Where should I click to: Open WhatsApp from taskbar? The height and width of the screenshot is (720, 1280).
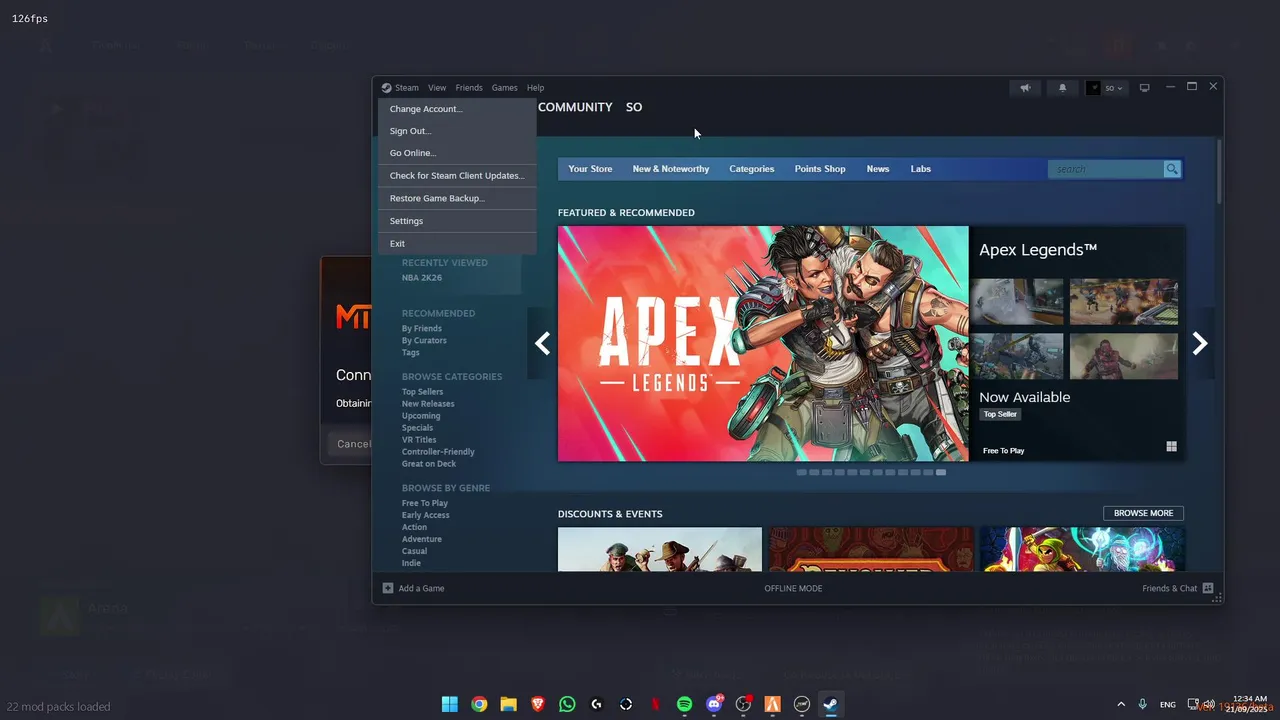point(567,704)
